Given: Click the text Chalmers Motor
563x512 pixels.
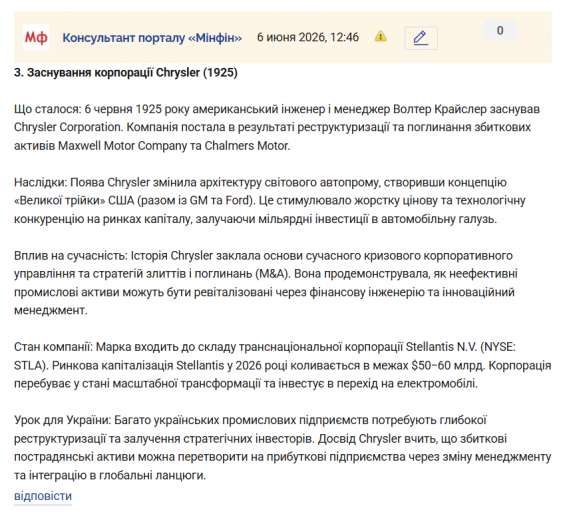Looking at the screenshot, I should 247,146.
